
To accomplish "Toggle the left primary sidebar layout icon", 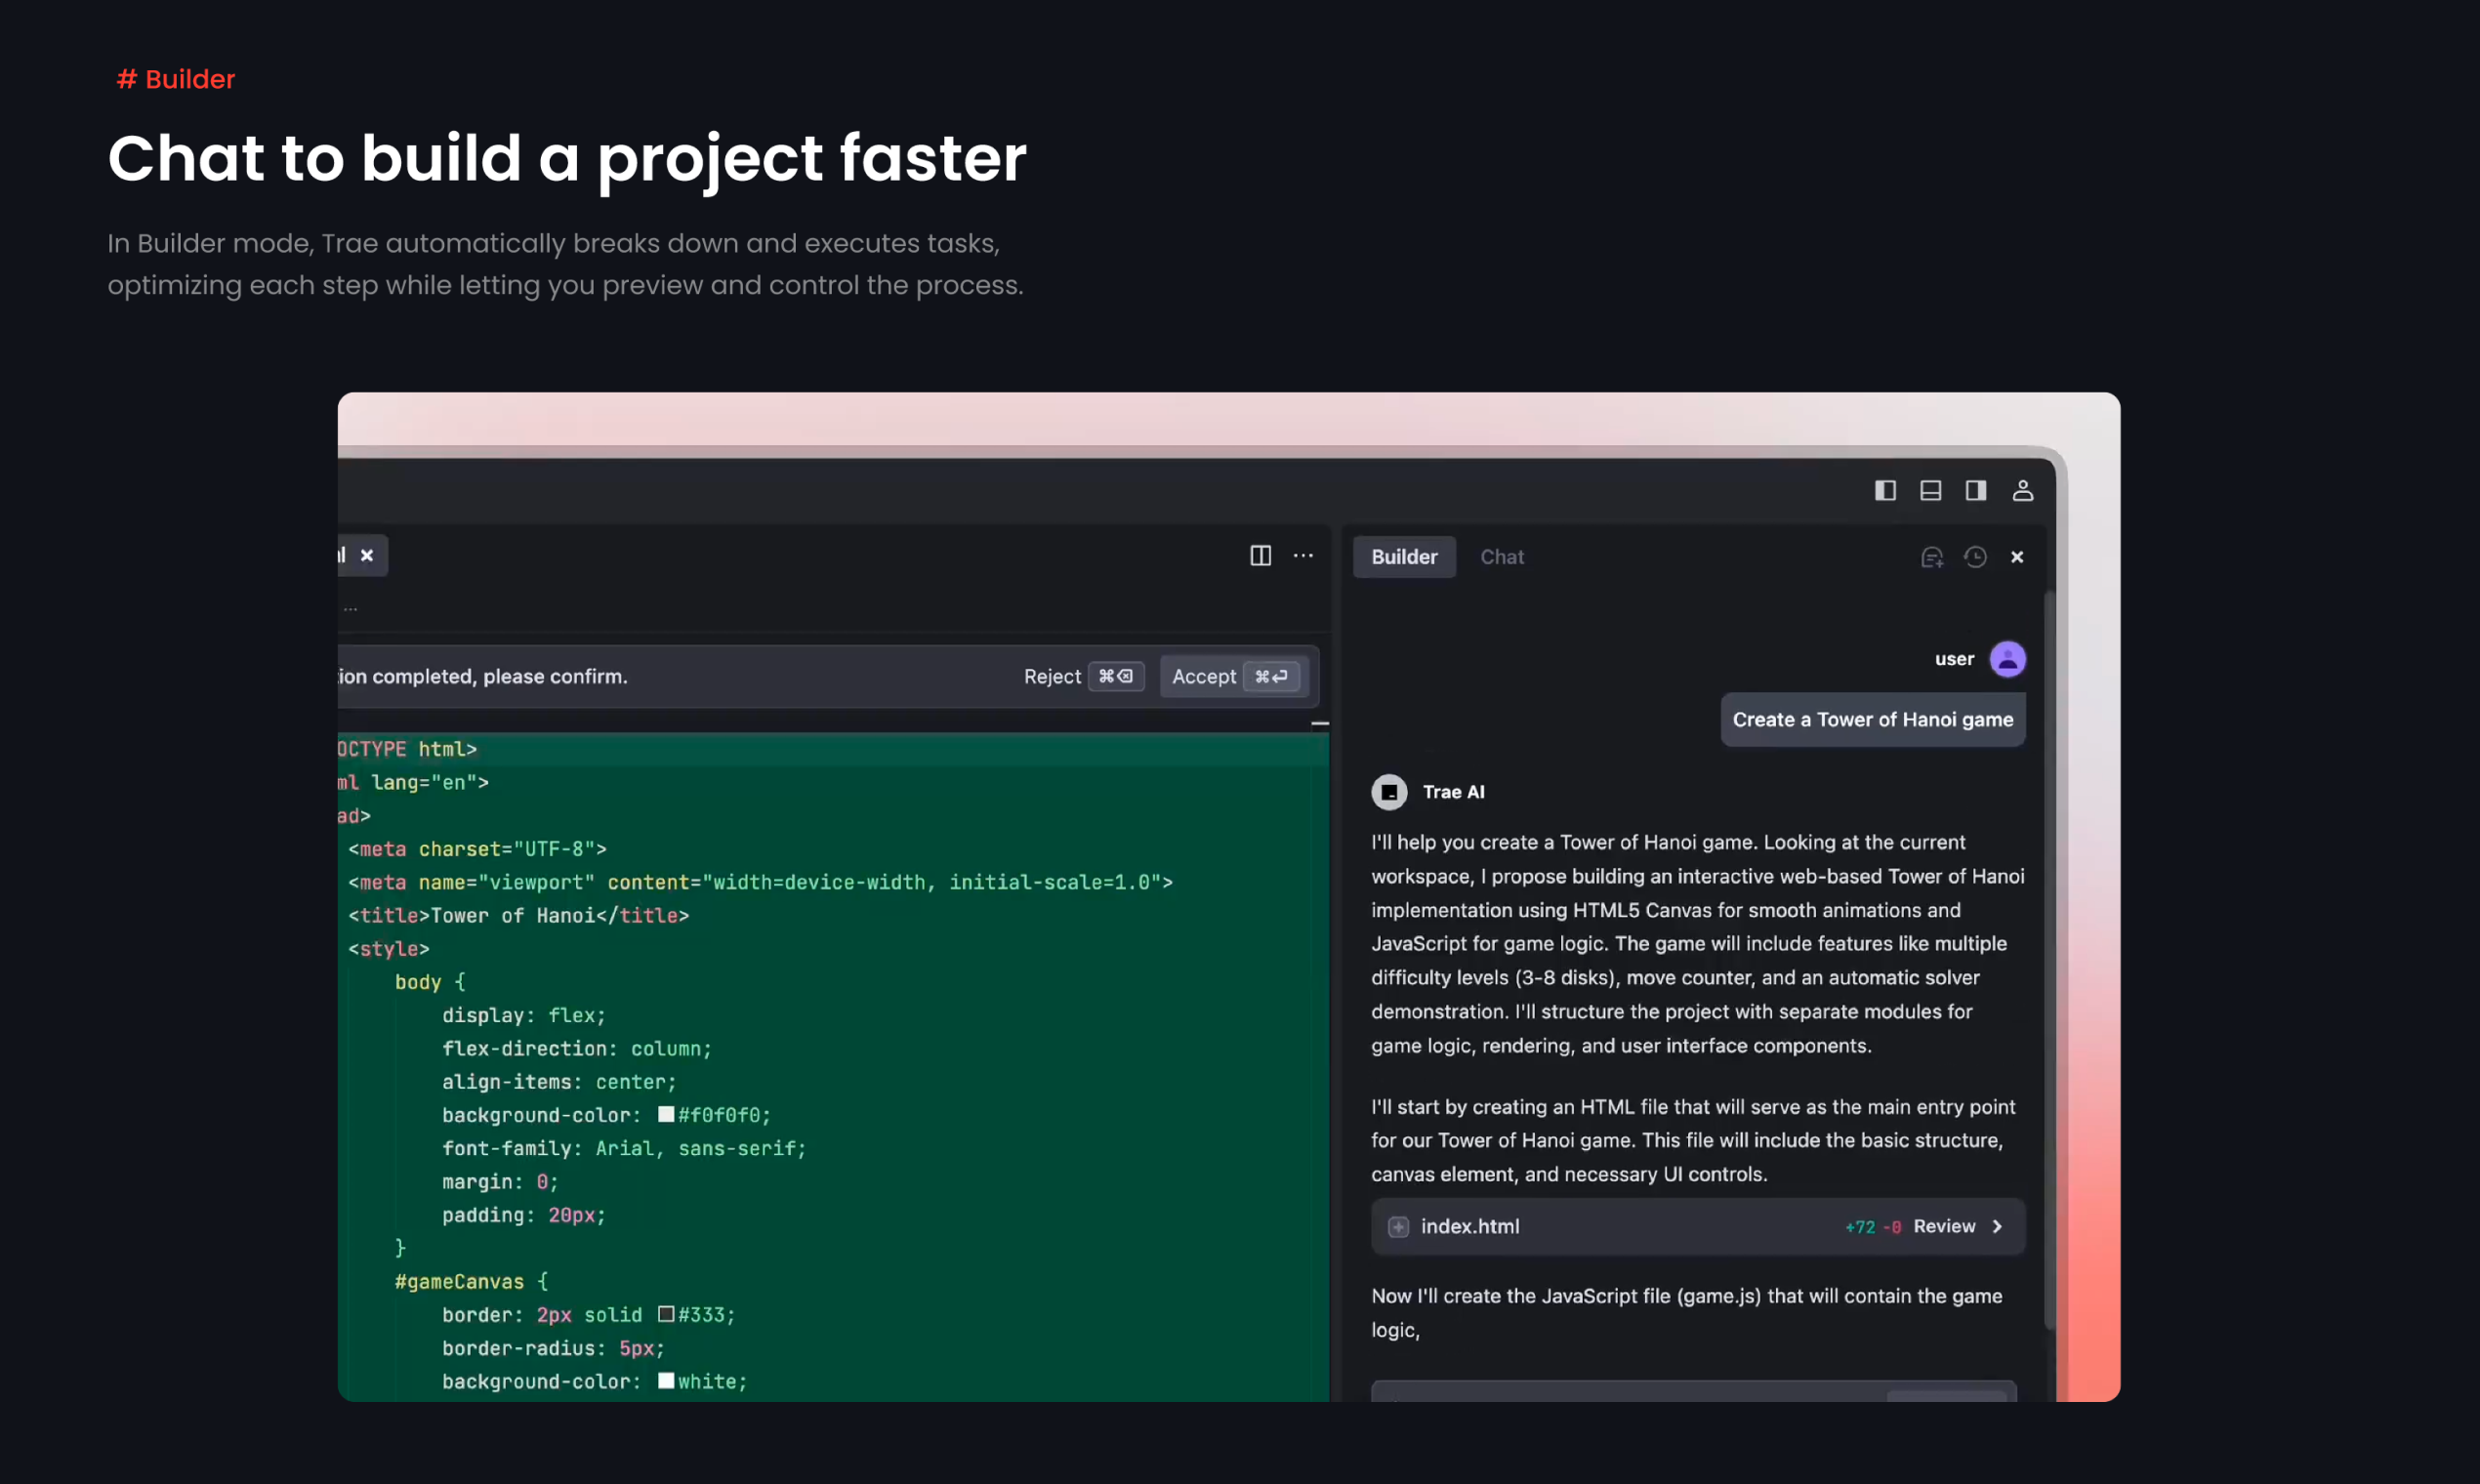I will 1885,490.
